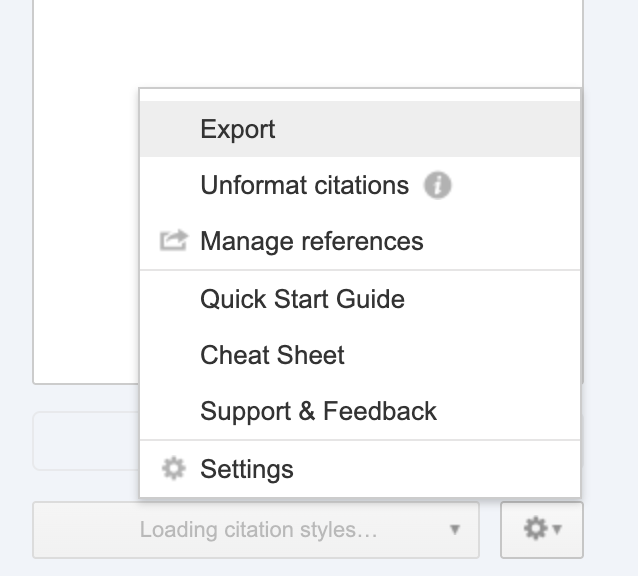Click the 'Loading citation styles…' placeholder text
638x576 pixels.
point(258,530)
